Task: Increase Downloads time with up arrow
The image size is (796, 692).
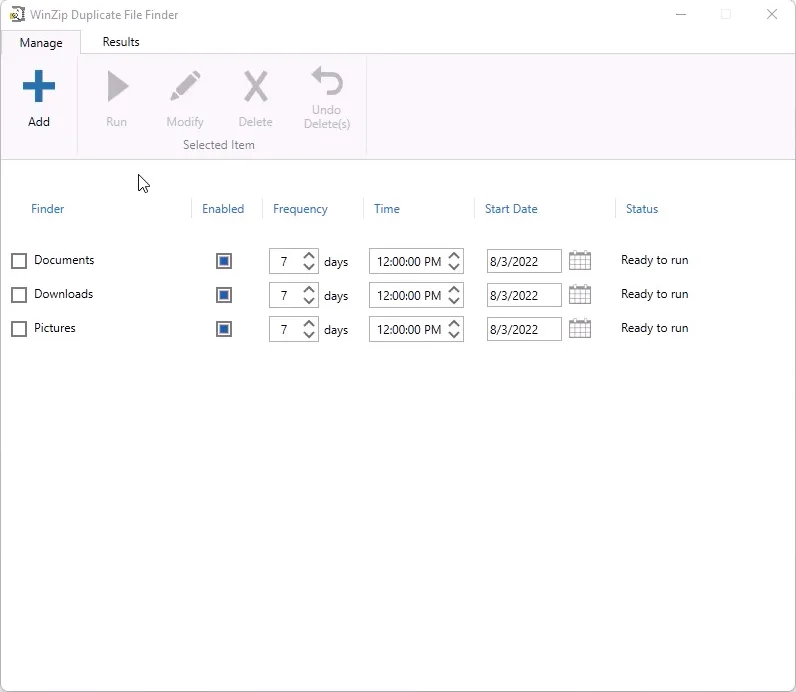Action: tap(454, 289)
